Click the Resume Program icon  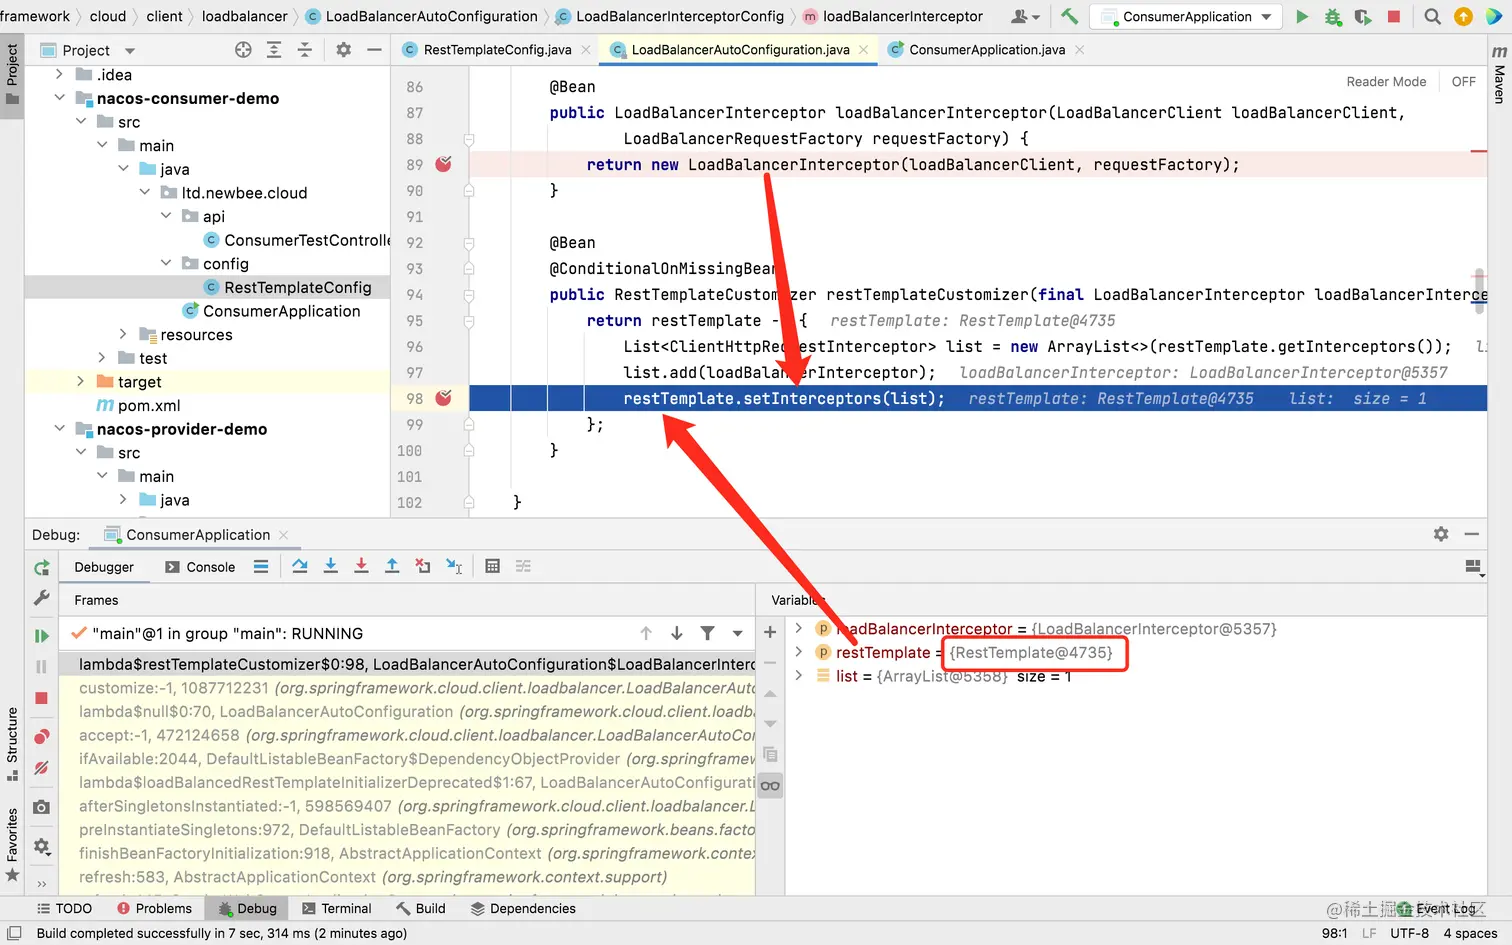click(41, 636)
